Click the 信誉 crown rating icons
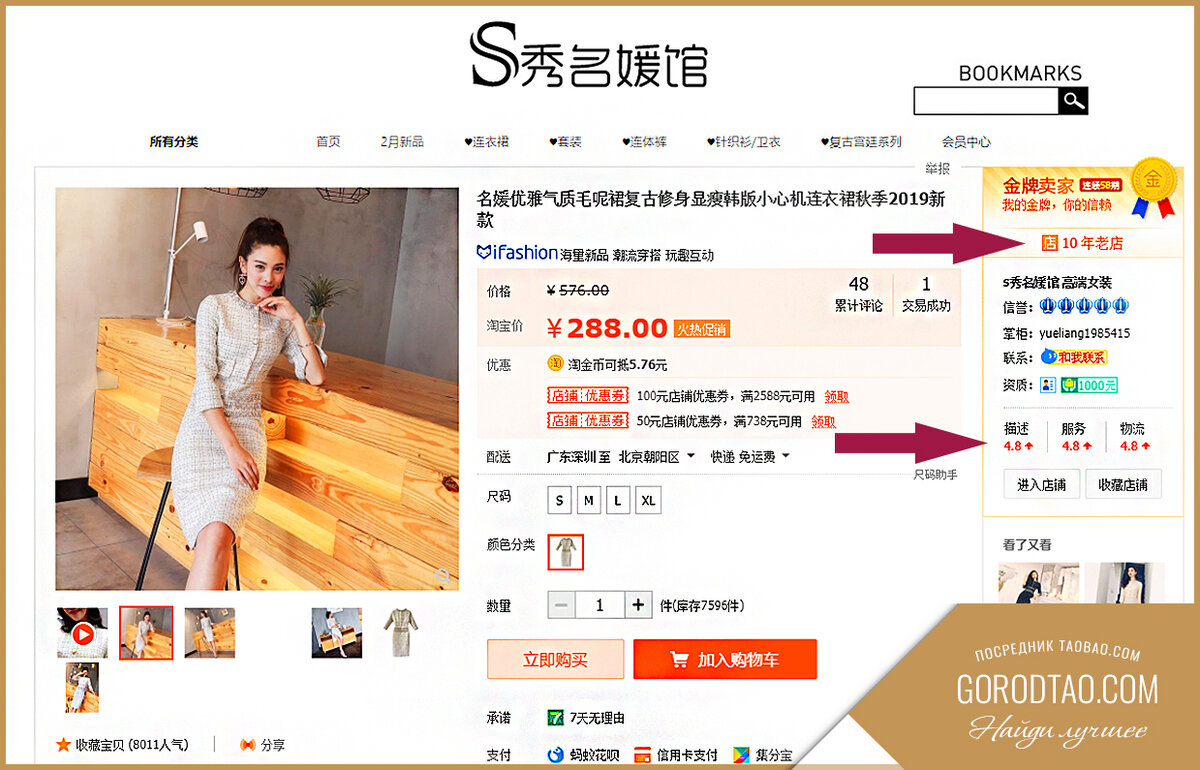Screen dimensions: 1200x770 click(x=1085, y=307)
